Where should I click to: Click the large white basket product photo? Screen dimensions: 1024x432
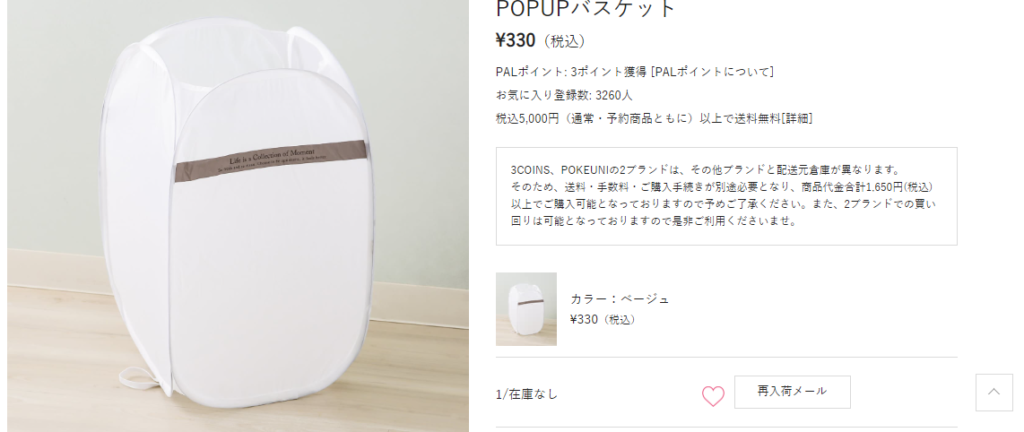point(238,216)
